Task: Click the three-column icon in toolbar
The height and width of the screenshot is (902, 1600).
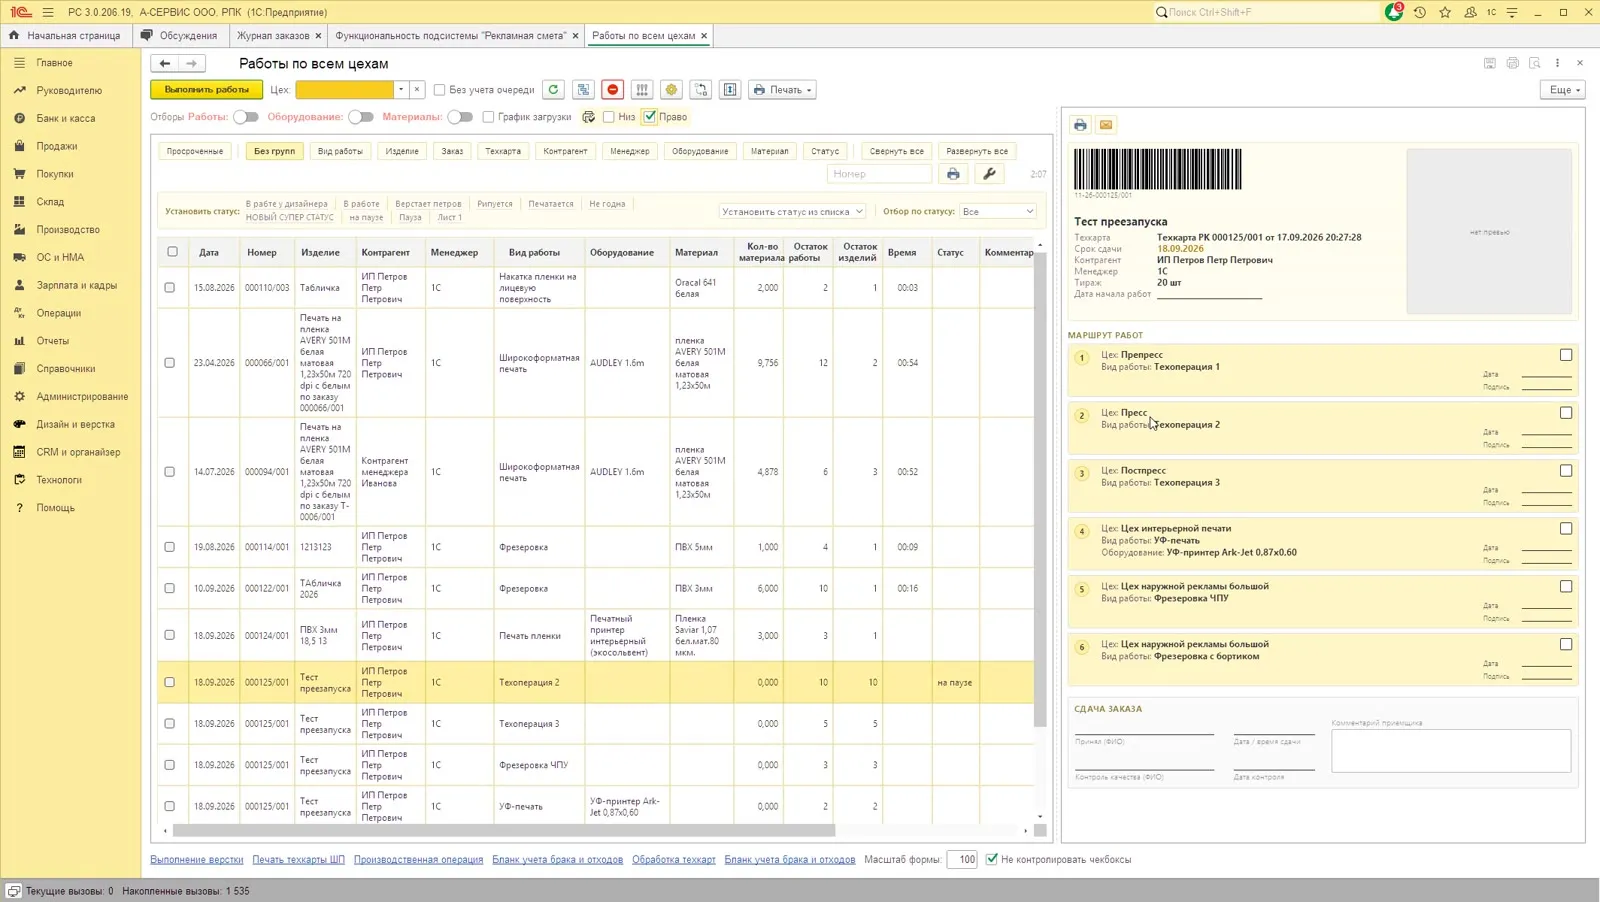Action: pyautogui.click(x=642, y=90)
